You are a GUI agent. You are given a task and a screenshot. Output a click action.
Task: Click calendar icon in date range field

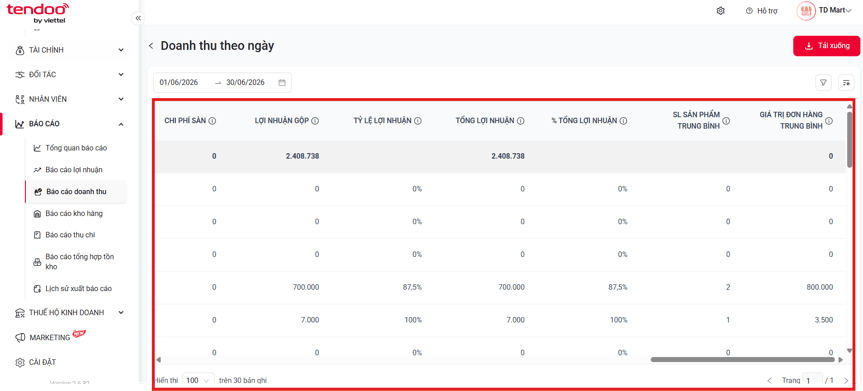282,83
